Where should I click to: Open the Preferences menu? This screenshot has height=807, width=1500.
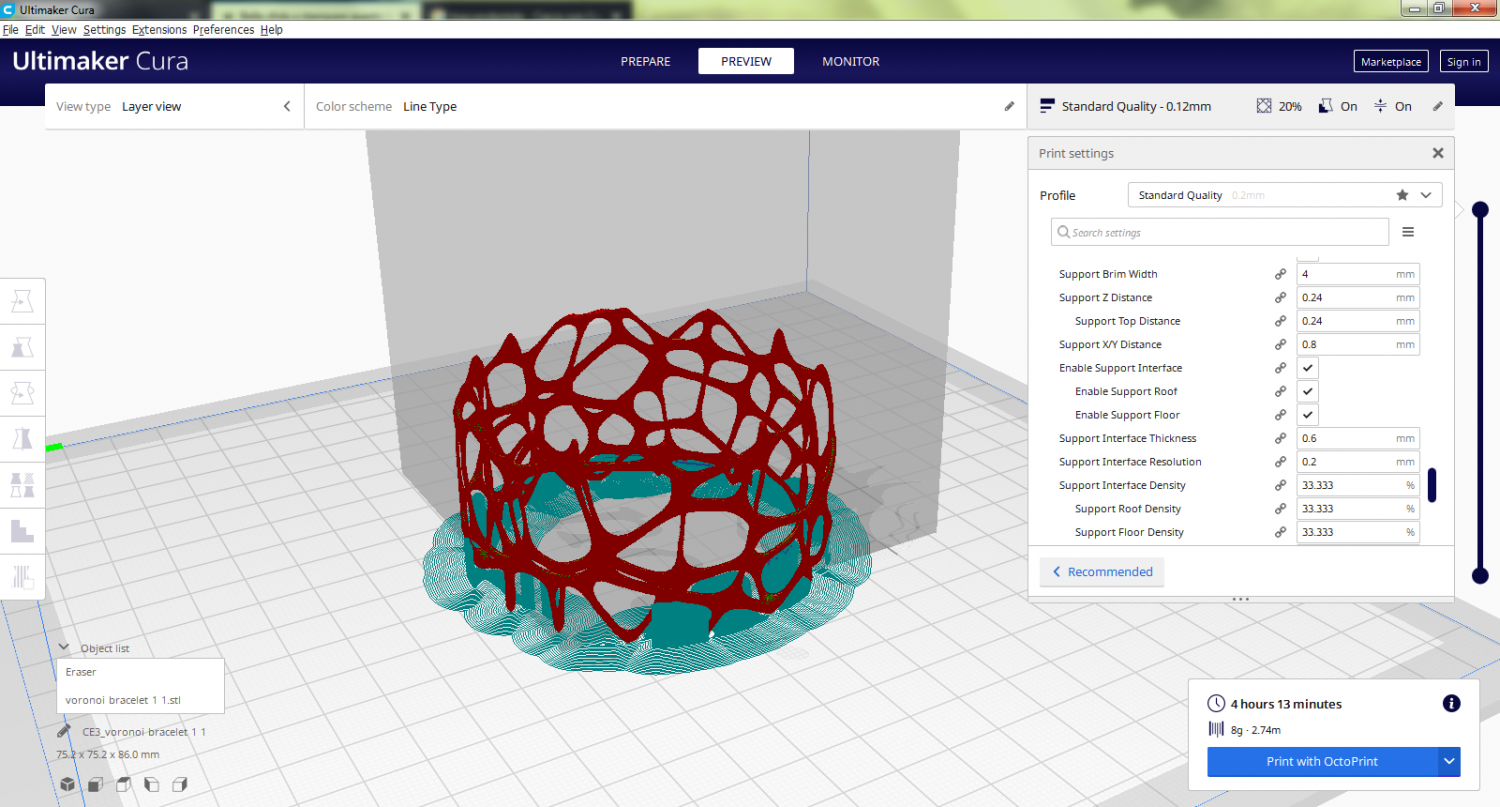pyautogui.click(x=224, y=30)
